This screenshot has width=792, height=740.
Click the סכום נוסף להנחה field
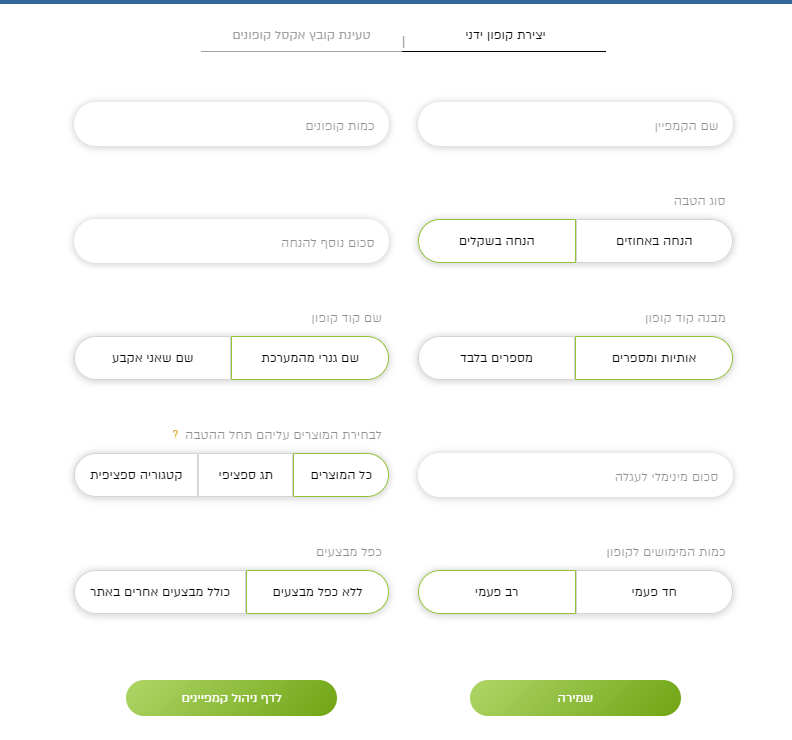[x=231, y=241]
